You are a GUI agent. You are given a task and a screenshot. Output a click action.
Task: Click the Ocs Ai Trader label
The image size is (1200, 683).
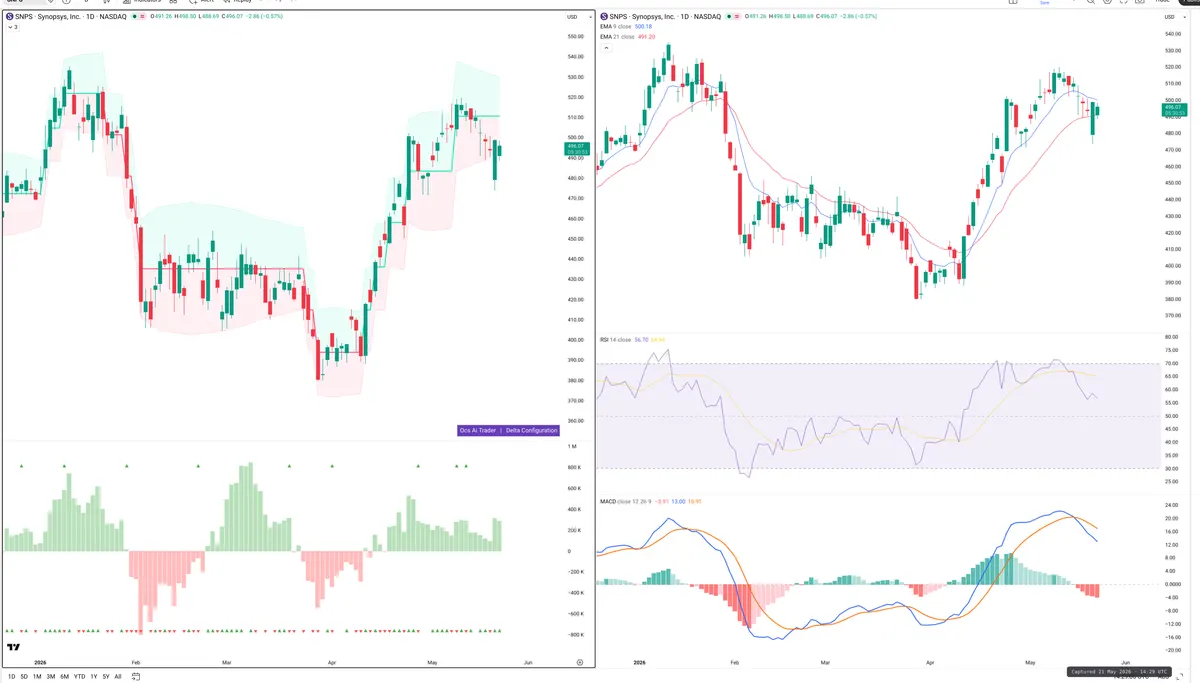(478, 430)
